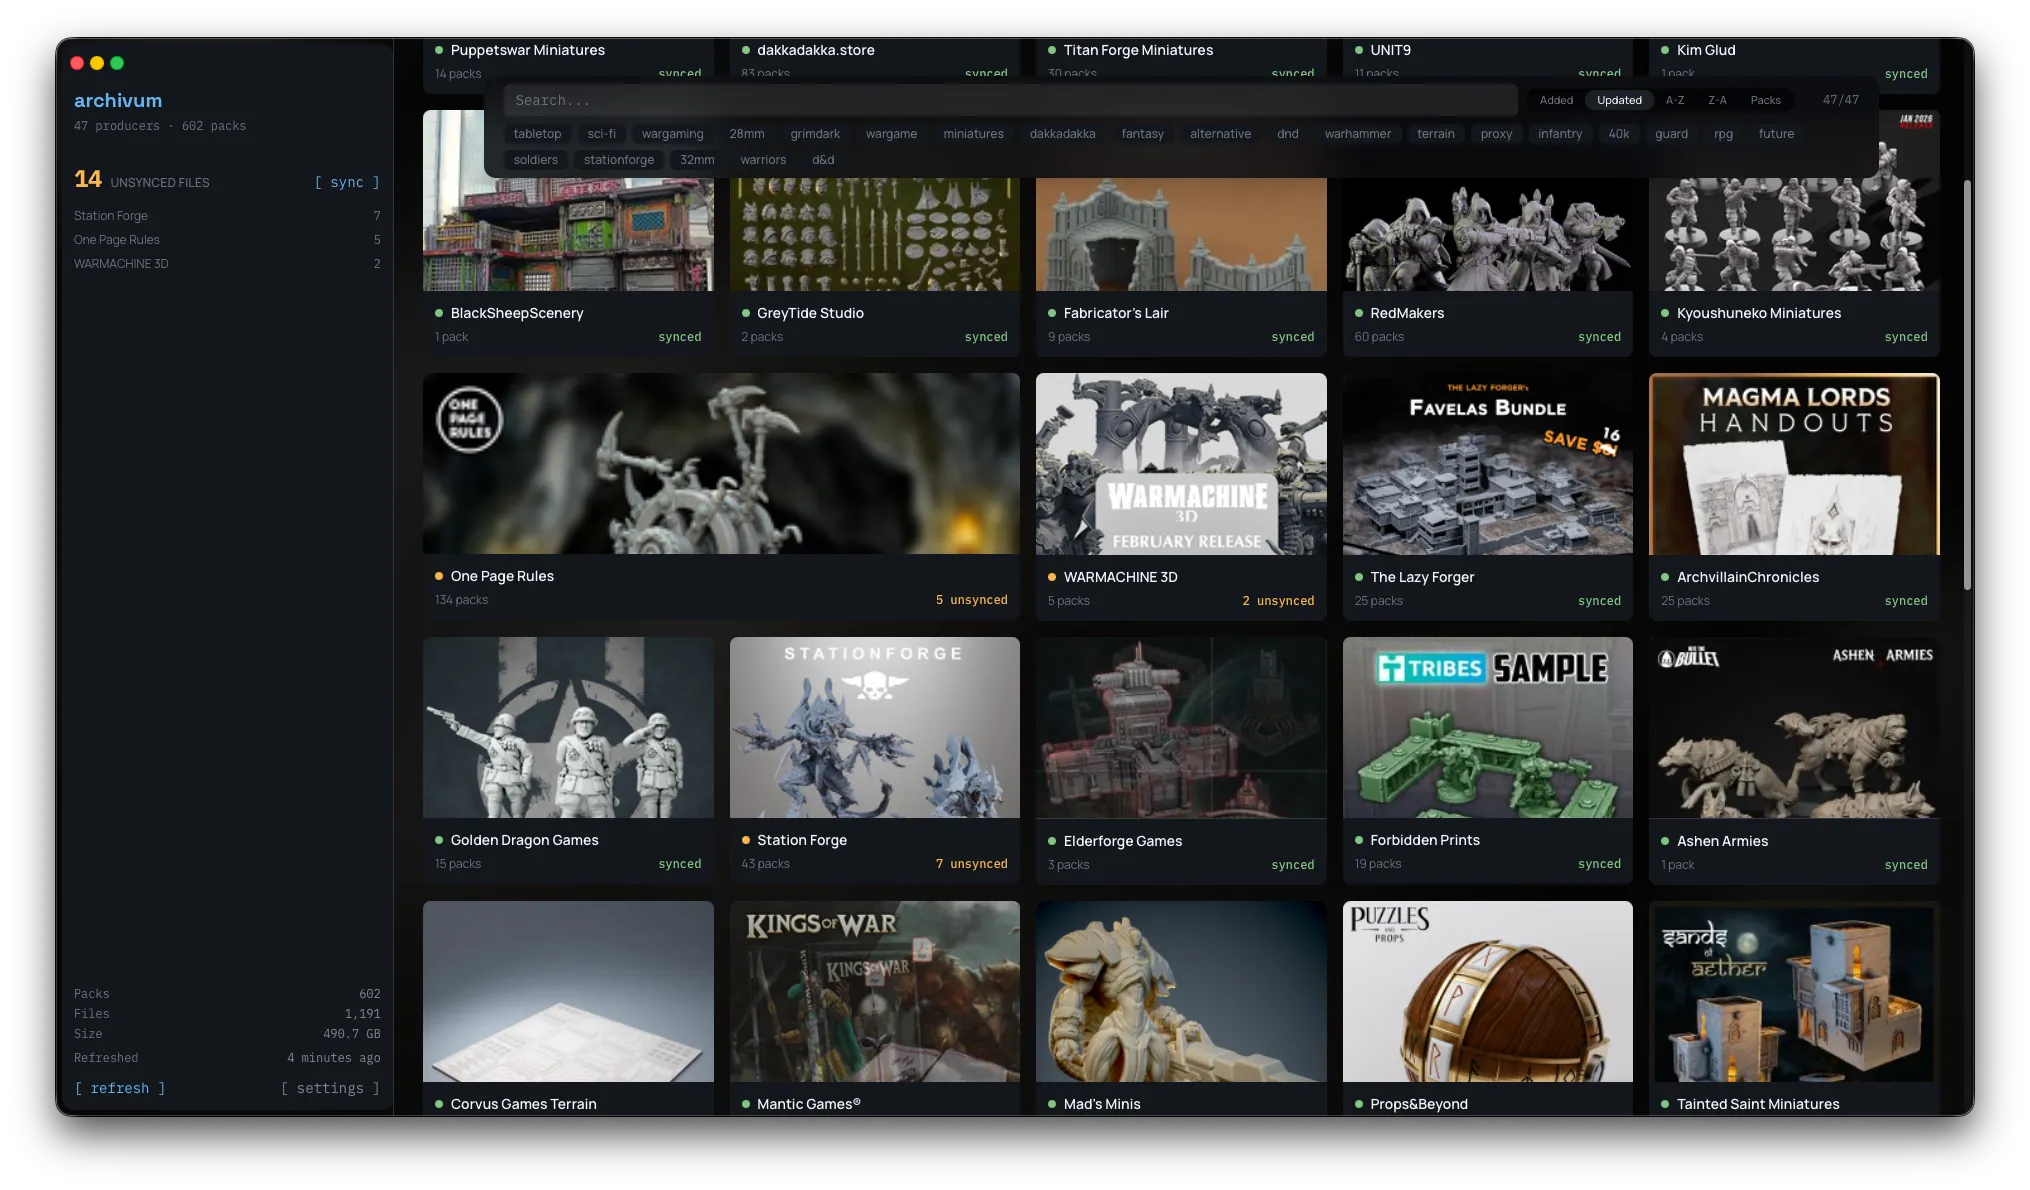The image size is (2030, 1190).
Task: Click the orange unsynced dot beside One Page Rules
Action: tap(439, 576)
